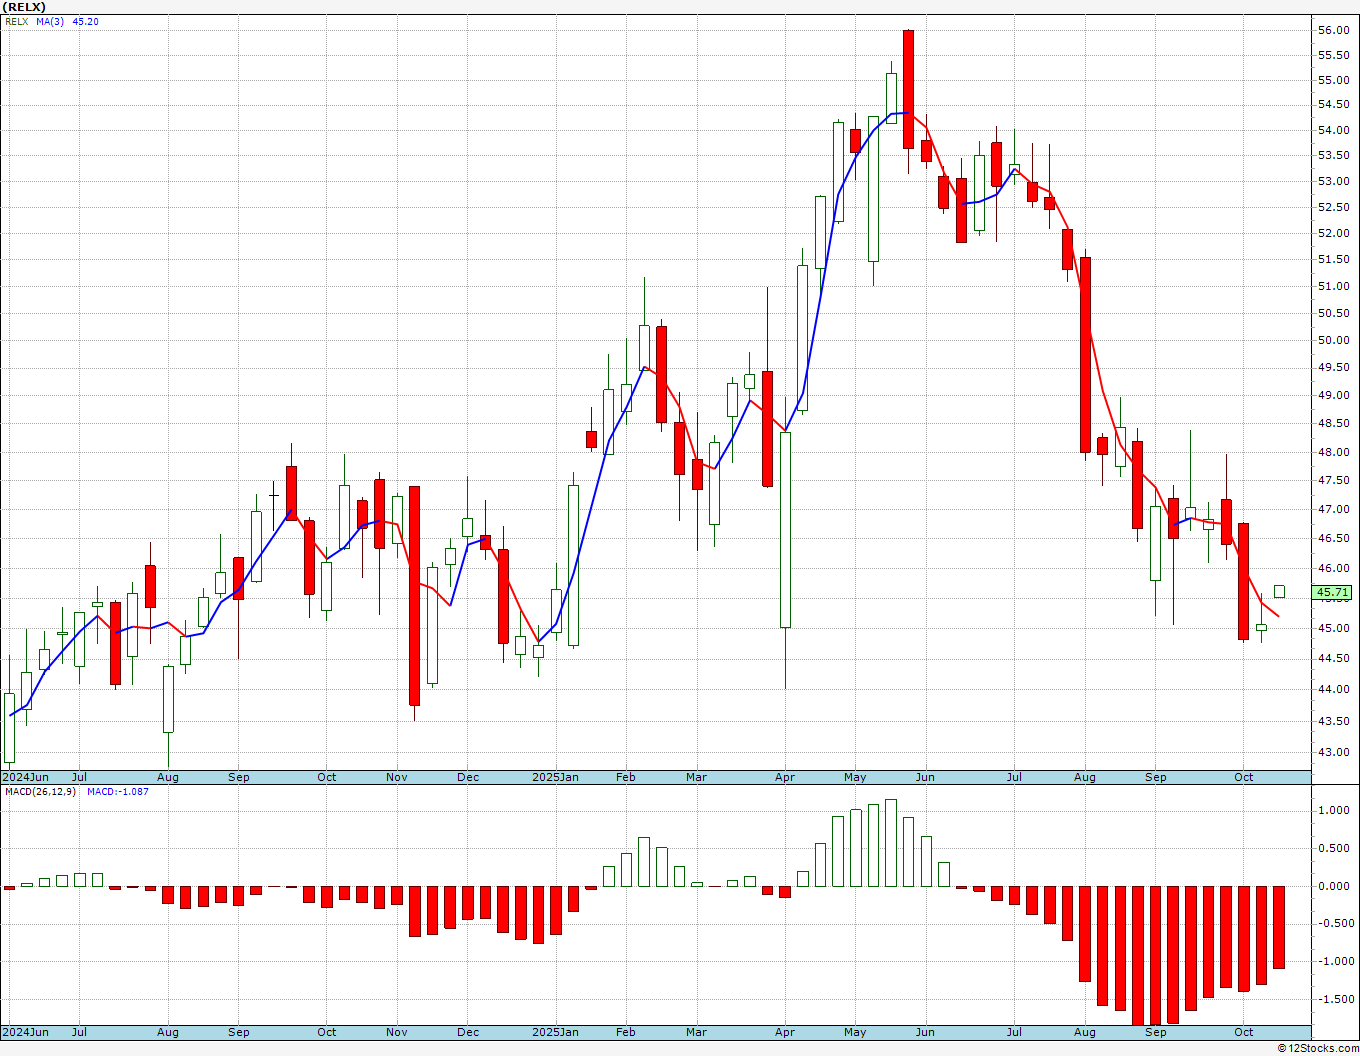Click Mar on the MACD panel time axis
Screen dimensions: 1360x1056
(x=697, y=1032)
